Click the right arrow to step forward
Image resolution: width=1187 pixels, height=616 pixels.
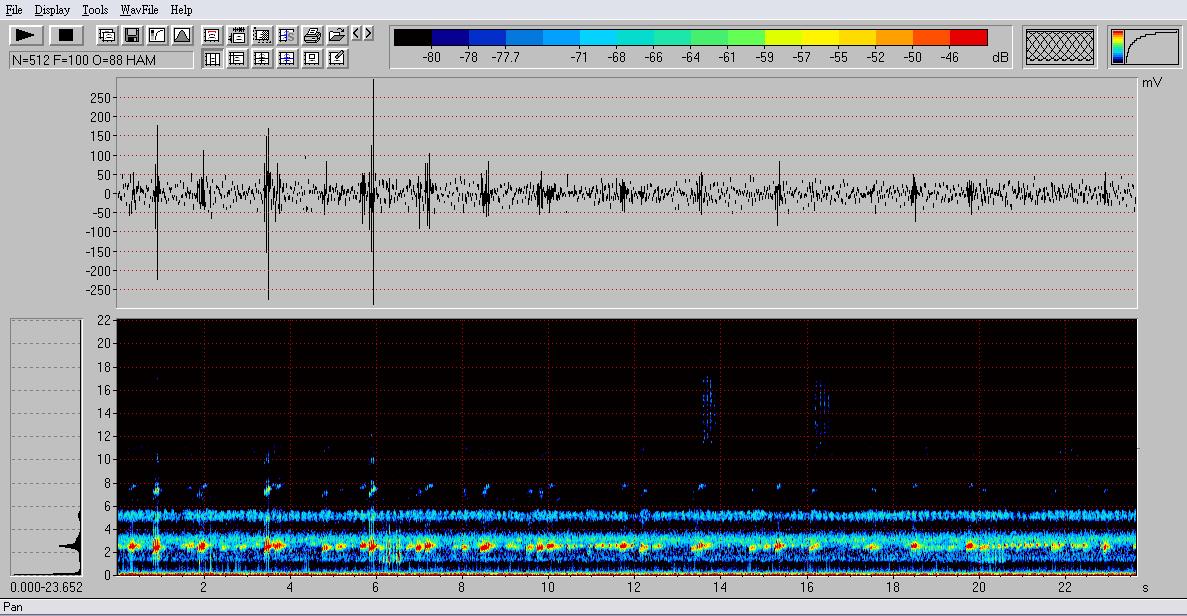click(x=369, y=34)
